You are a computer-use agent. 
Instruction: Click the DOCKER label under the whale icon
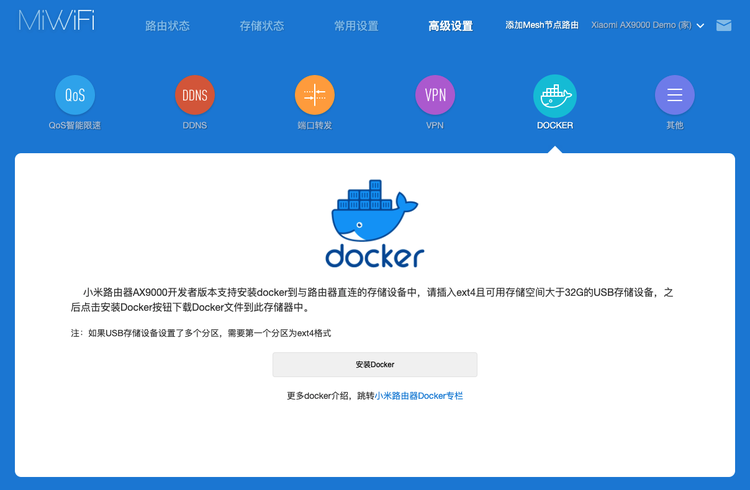(x=555, y=125)
